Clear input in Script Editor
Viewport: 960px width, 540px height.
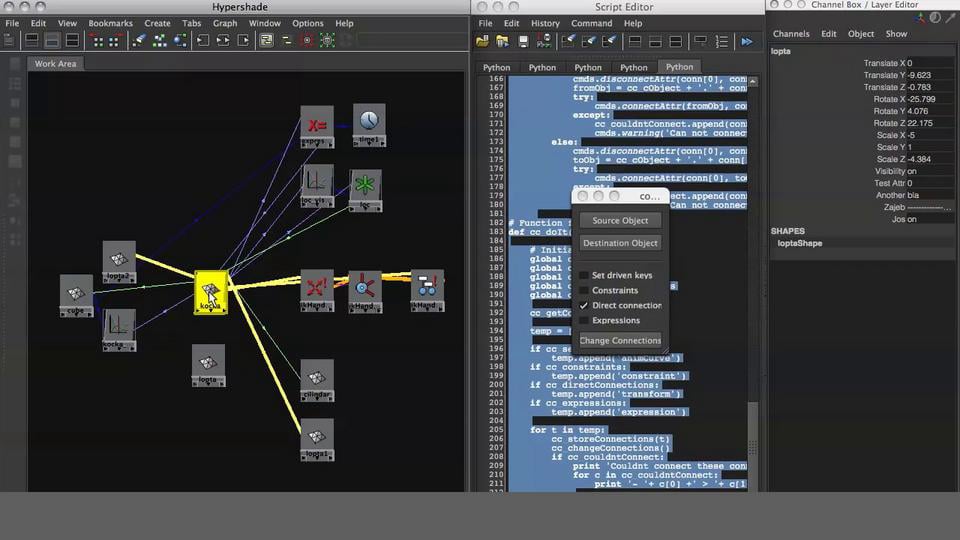(589, 42)
